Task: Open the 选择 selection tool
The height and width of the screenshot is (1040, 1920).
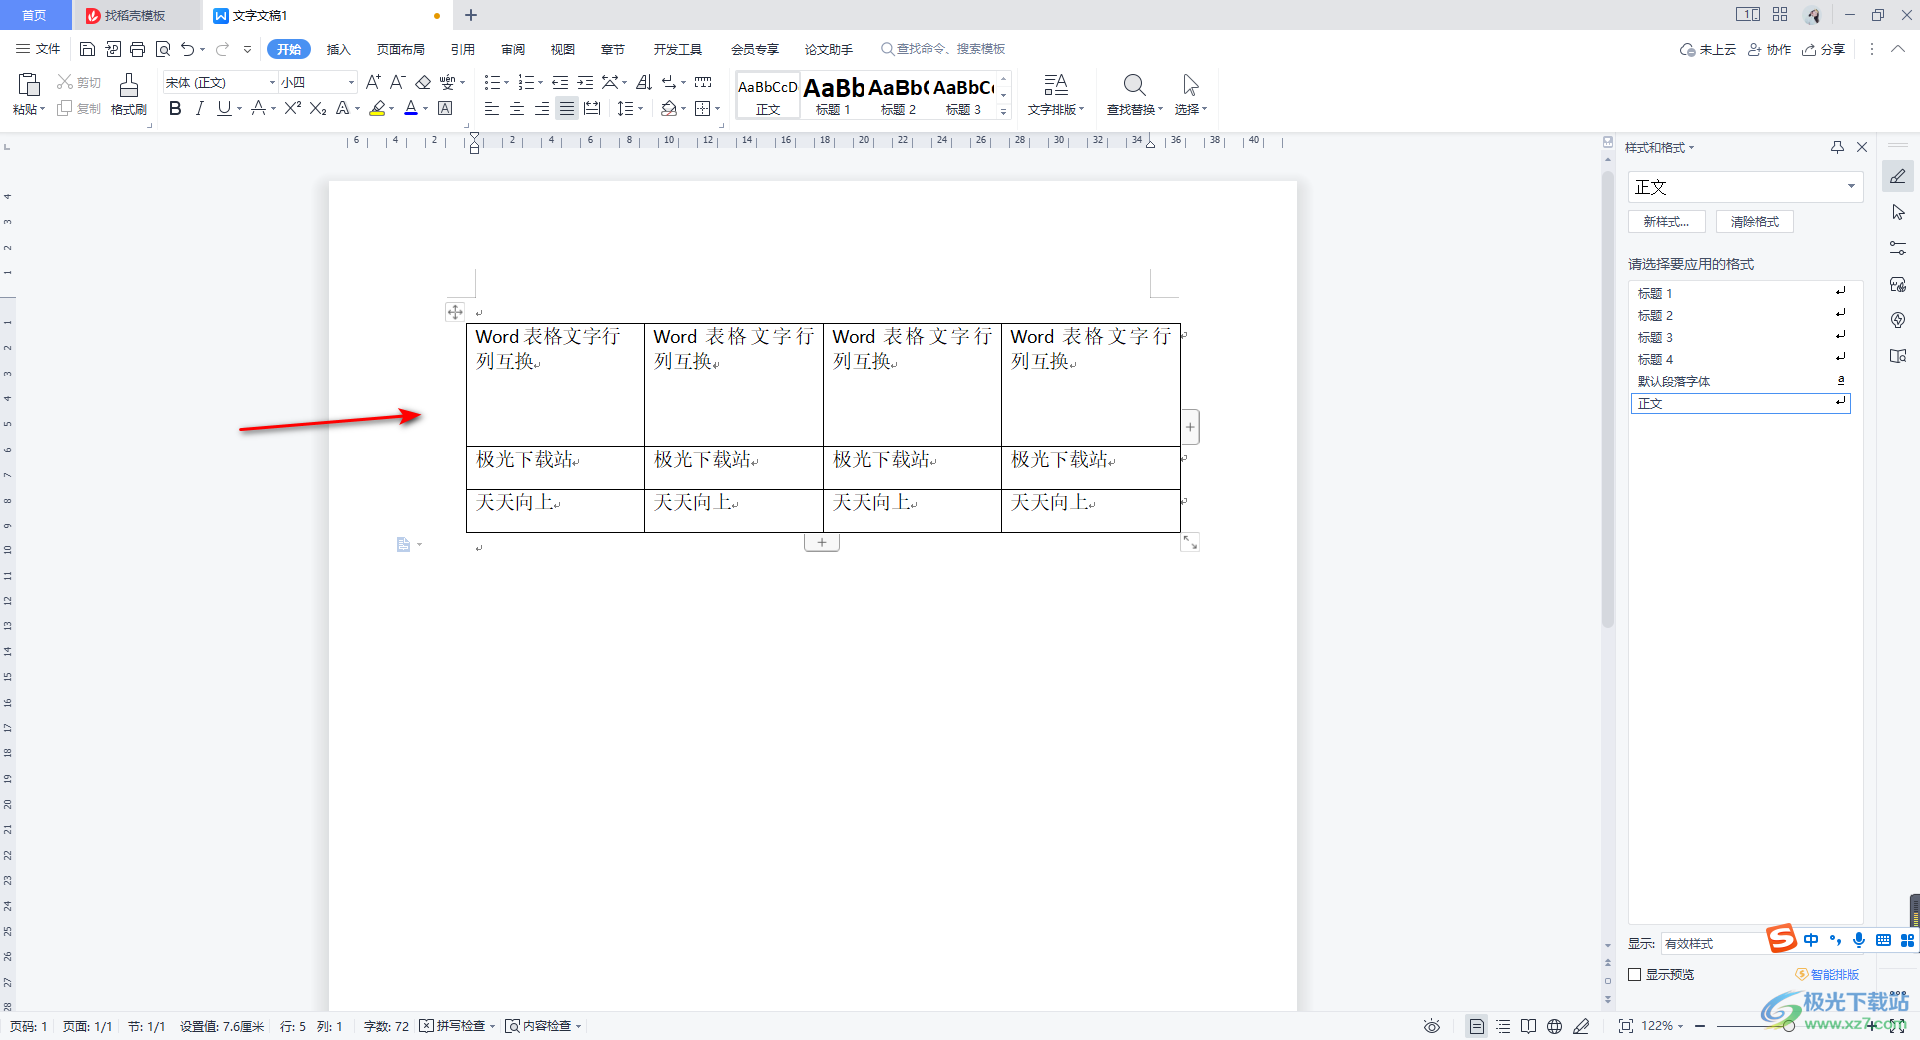Action: [x=1190, y=96]
